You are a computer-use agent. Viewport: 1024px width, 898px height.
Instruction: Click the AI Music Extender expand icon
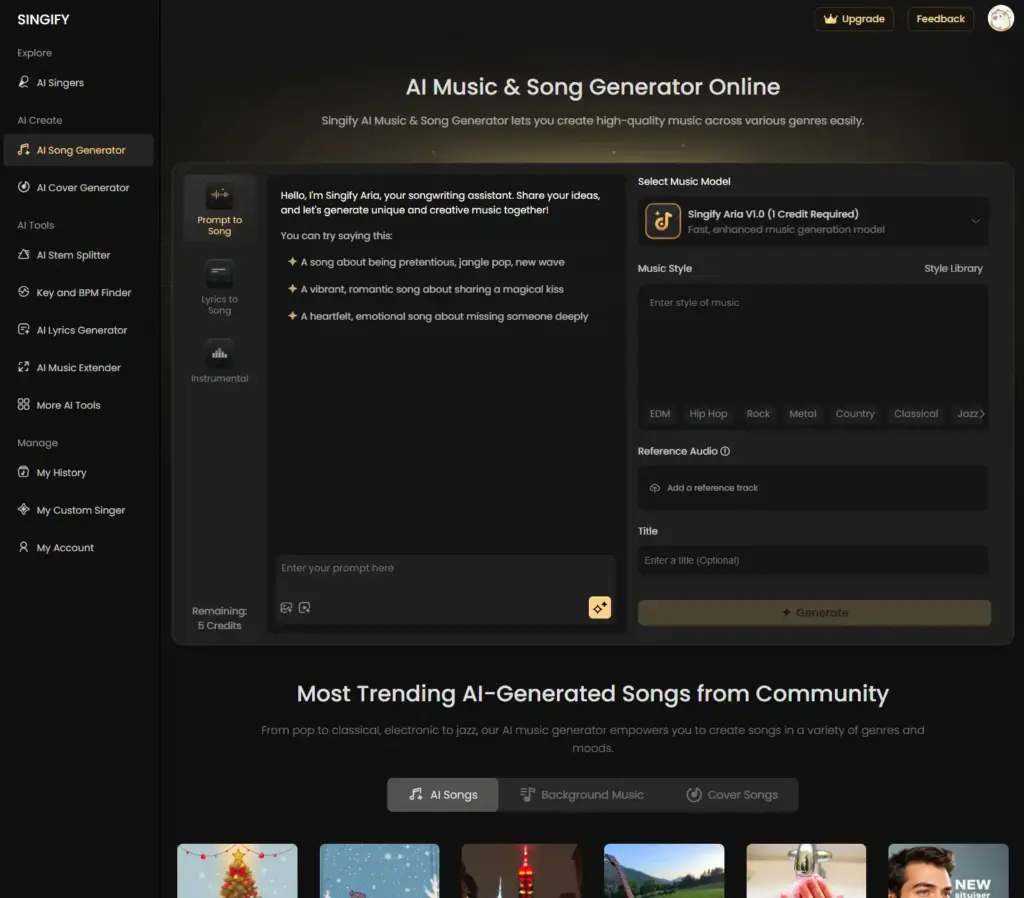24,367
